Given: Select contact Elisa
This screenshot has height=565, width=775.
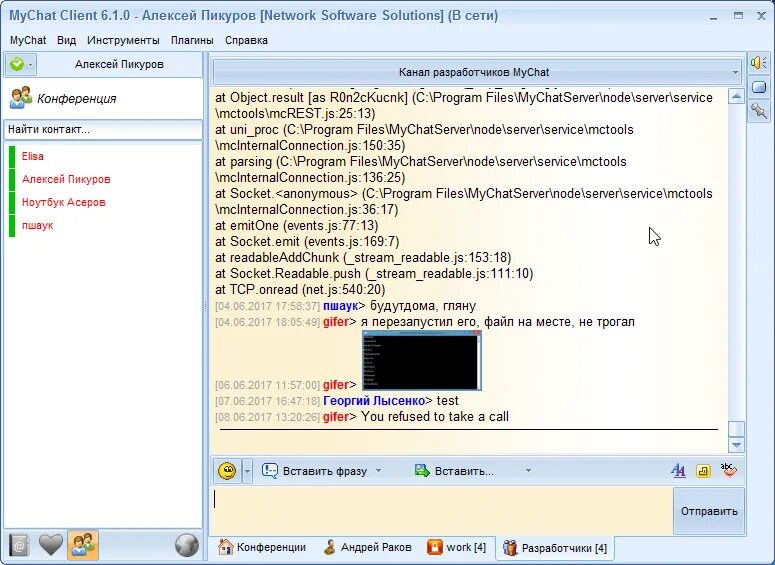Looking at the screenshot, I should 33,156.
